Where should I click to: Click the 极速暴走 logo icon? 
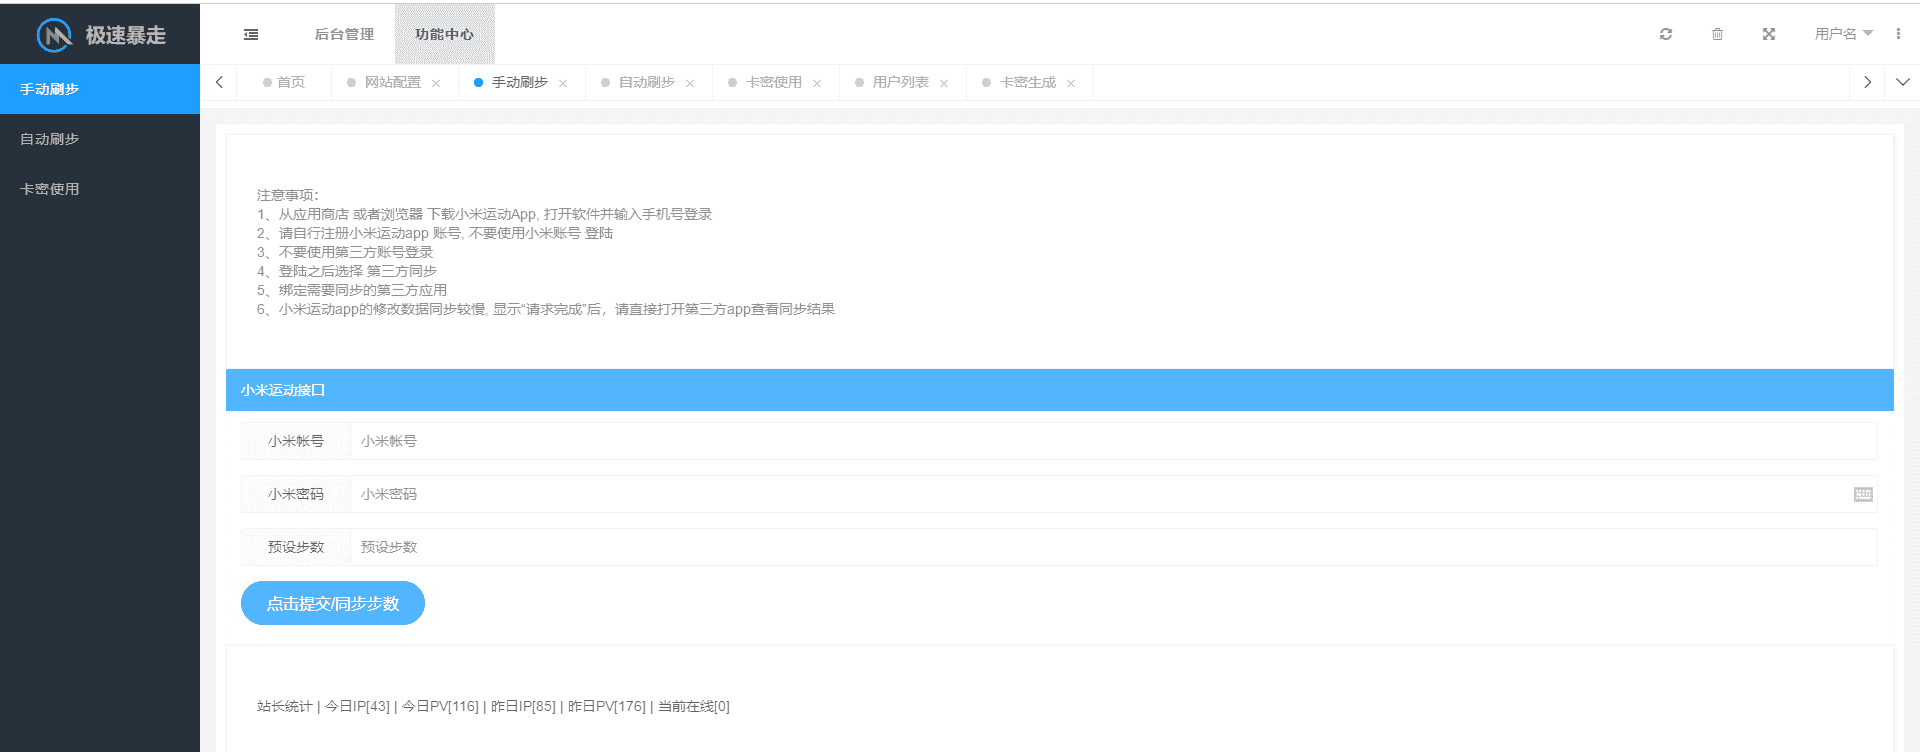click(54, 35)
